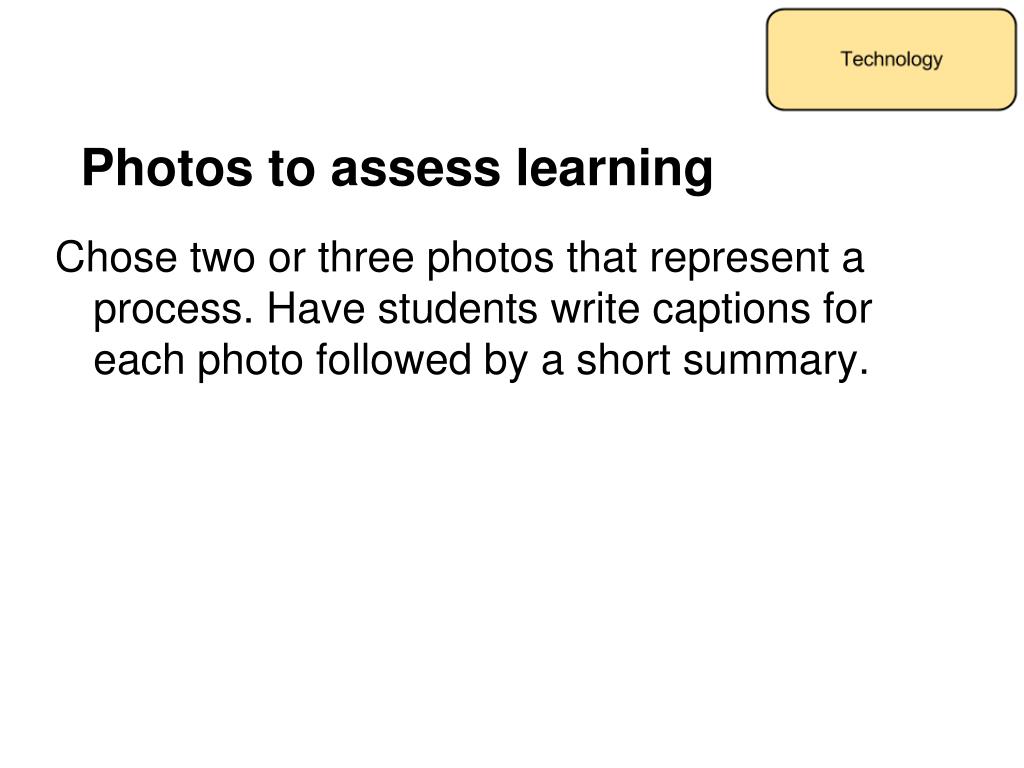
Task: Select the 'Photos to assess learning' title
Action: [x=397, y=168]
